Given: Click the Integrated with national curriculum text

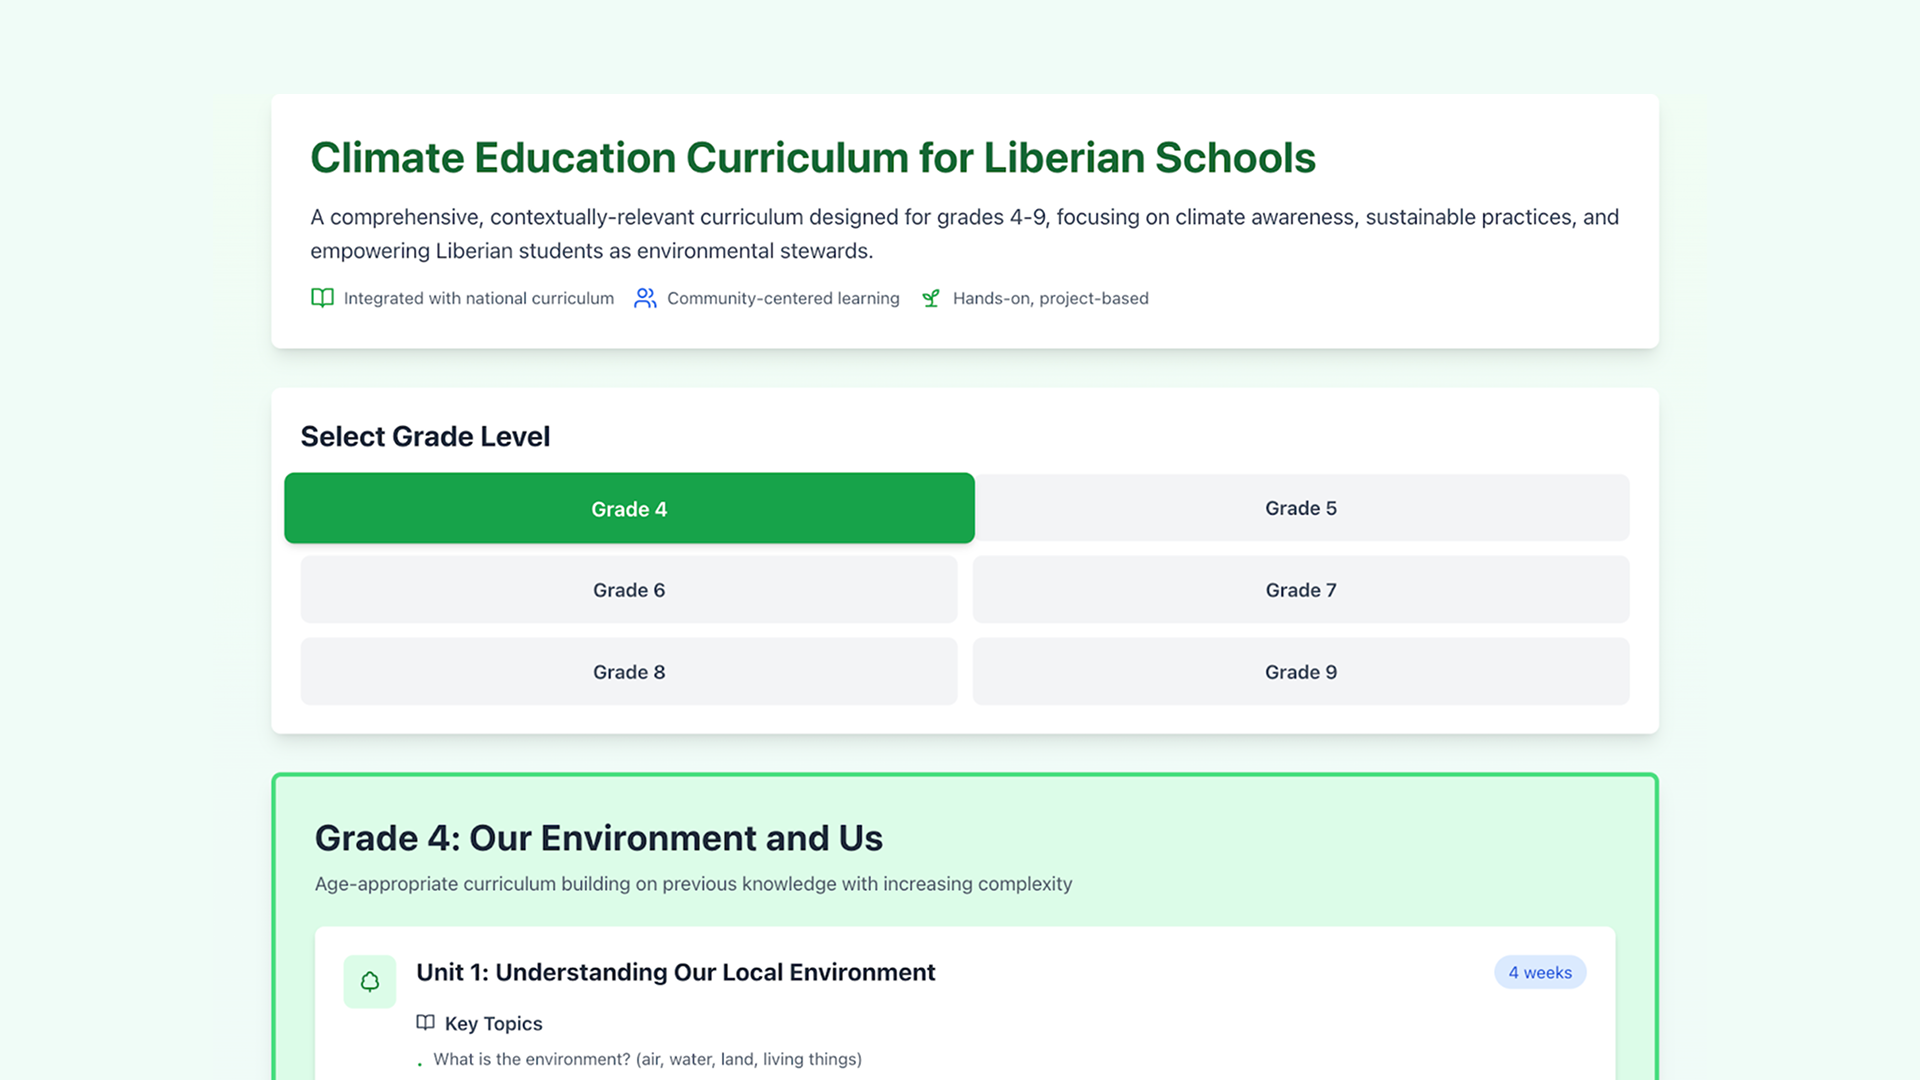Looking at the screenshot, I should pyautogui.click(x=478, y=298).
